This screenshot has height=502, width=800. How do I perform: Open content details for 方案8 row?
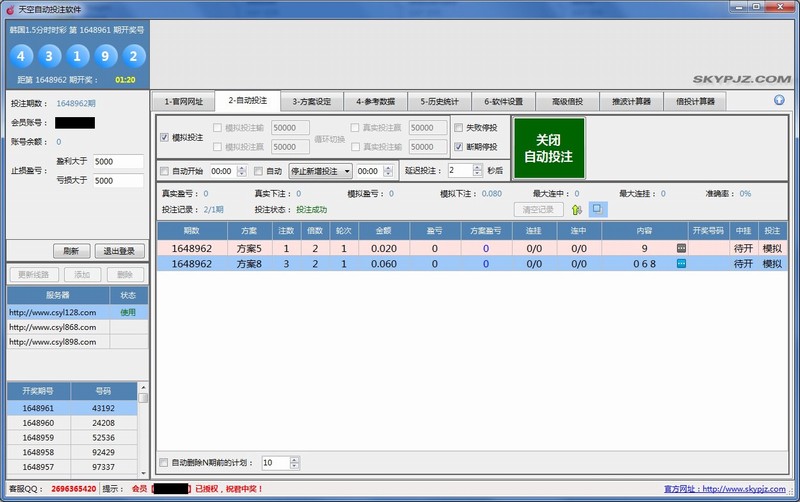681,263
